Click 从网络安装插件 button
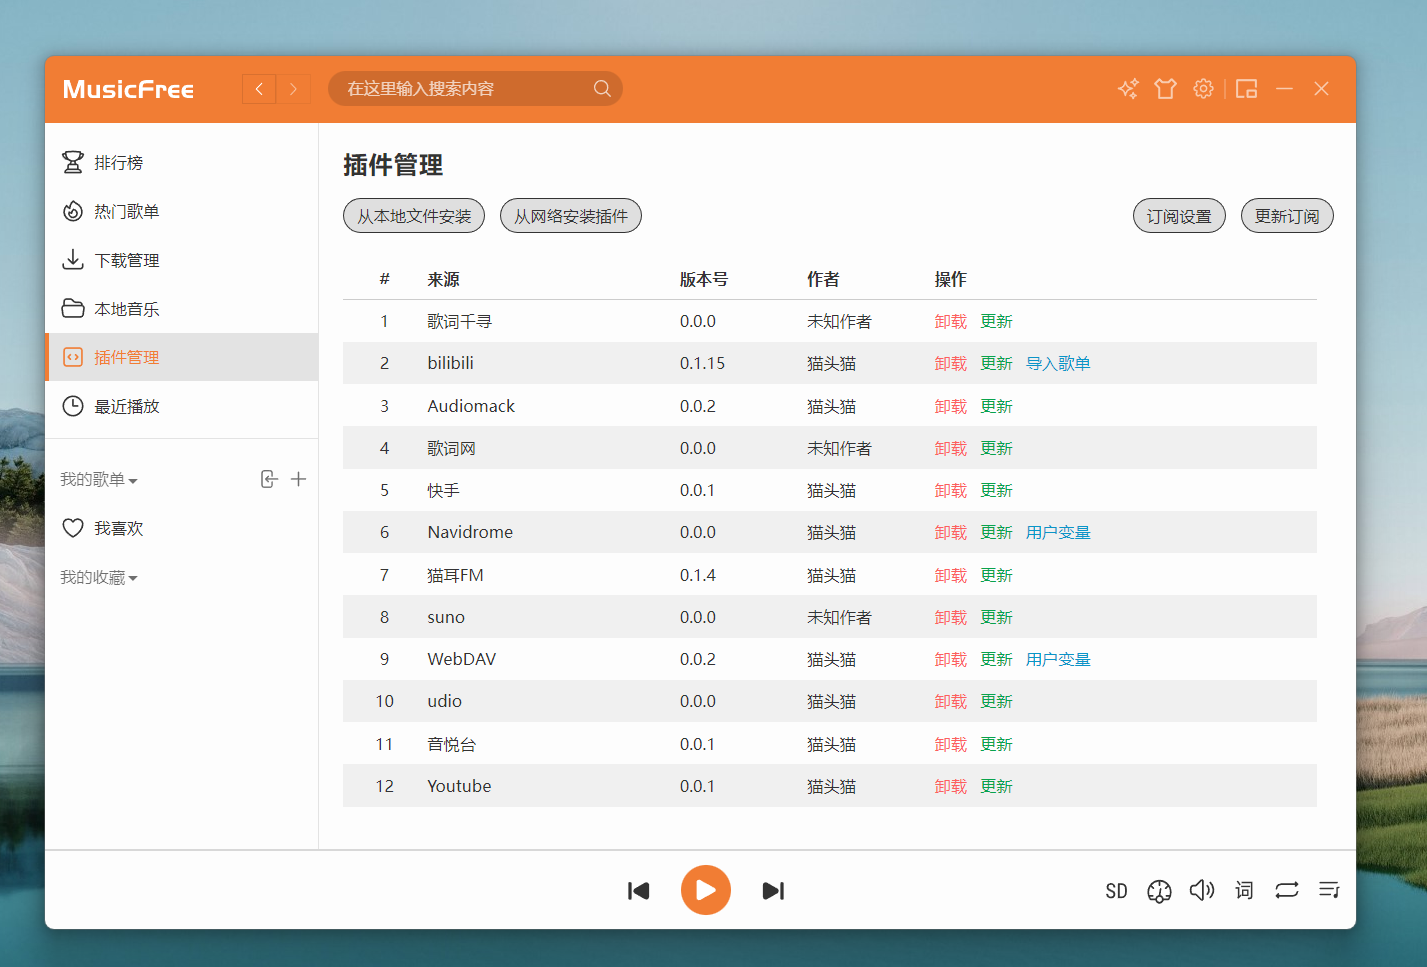1427x967 pixels. click(x=570, y=216)
